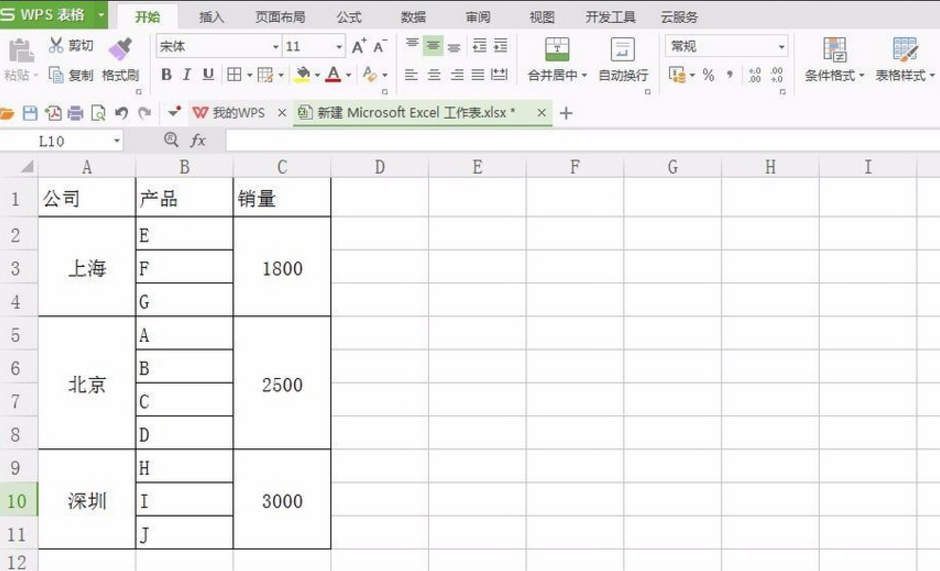The image size is (940, 571).
Task: Toggle bold formatting B
Action: coord(167,75)
